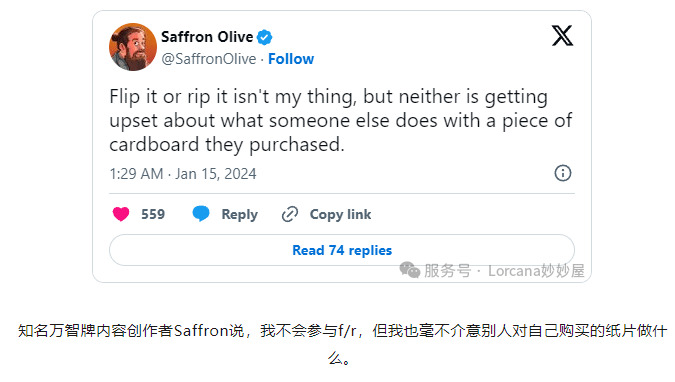Click the 559 likes count
Screen dimensions: 675x382
point(153,214)
